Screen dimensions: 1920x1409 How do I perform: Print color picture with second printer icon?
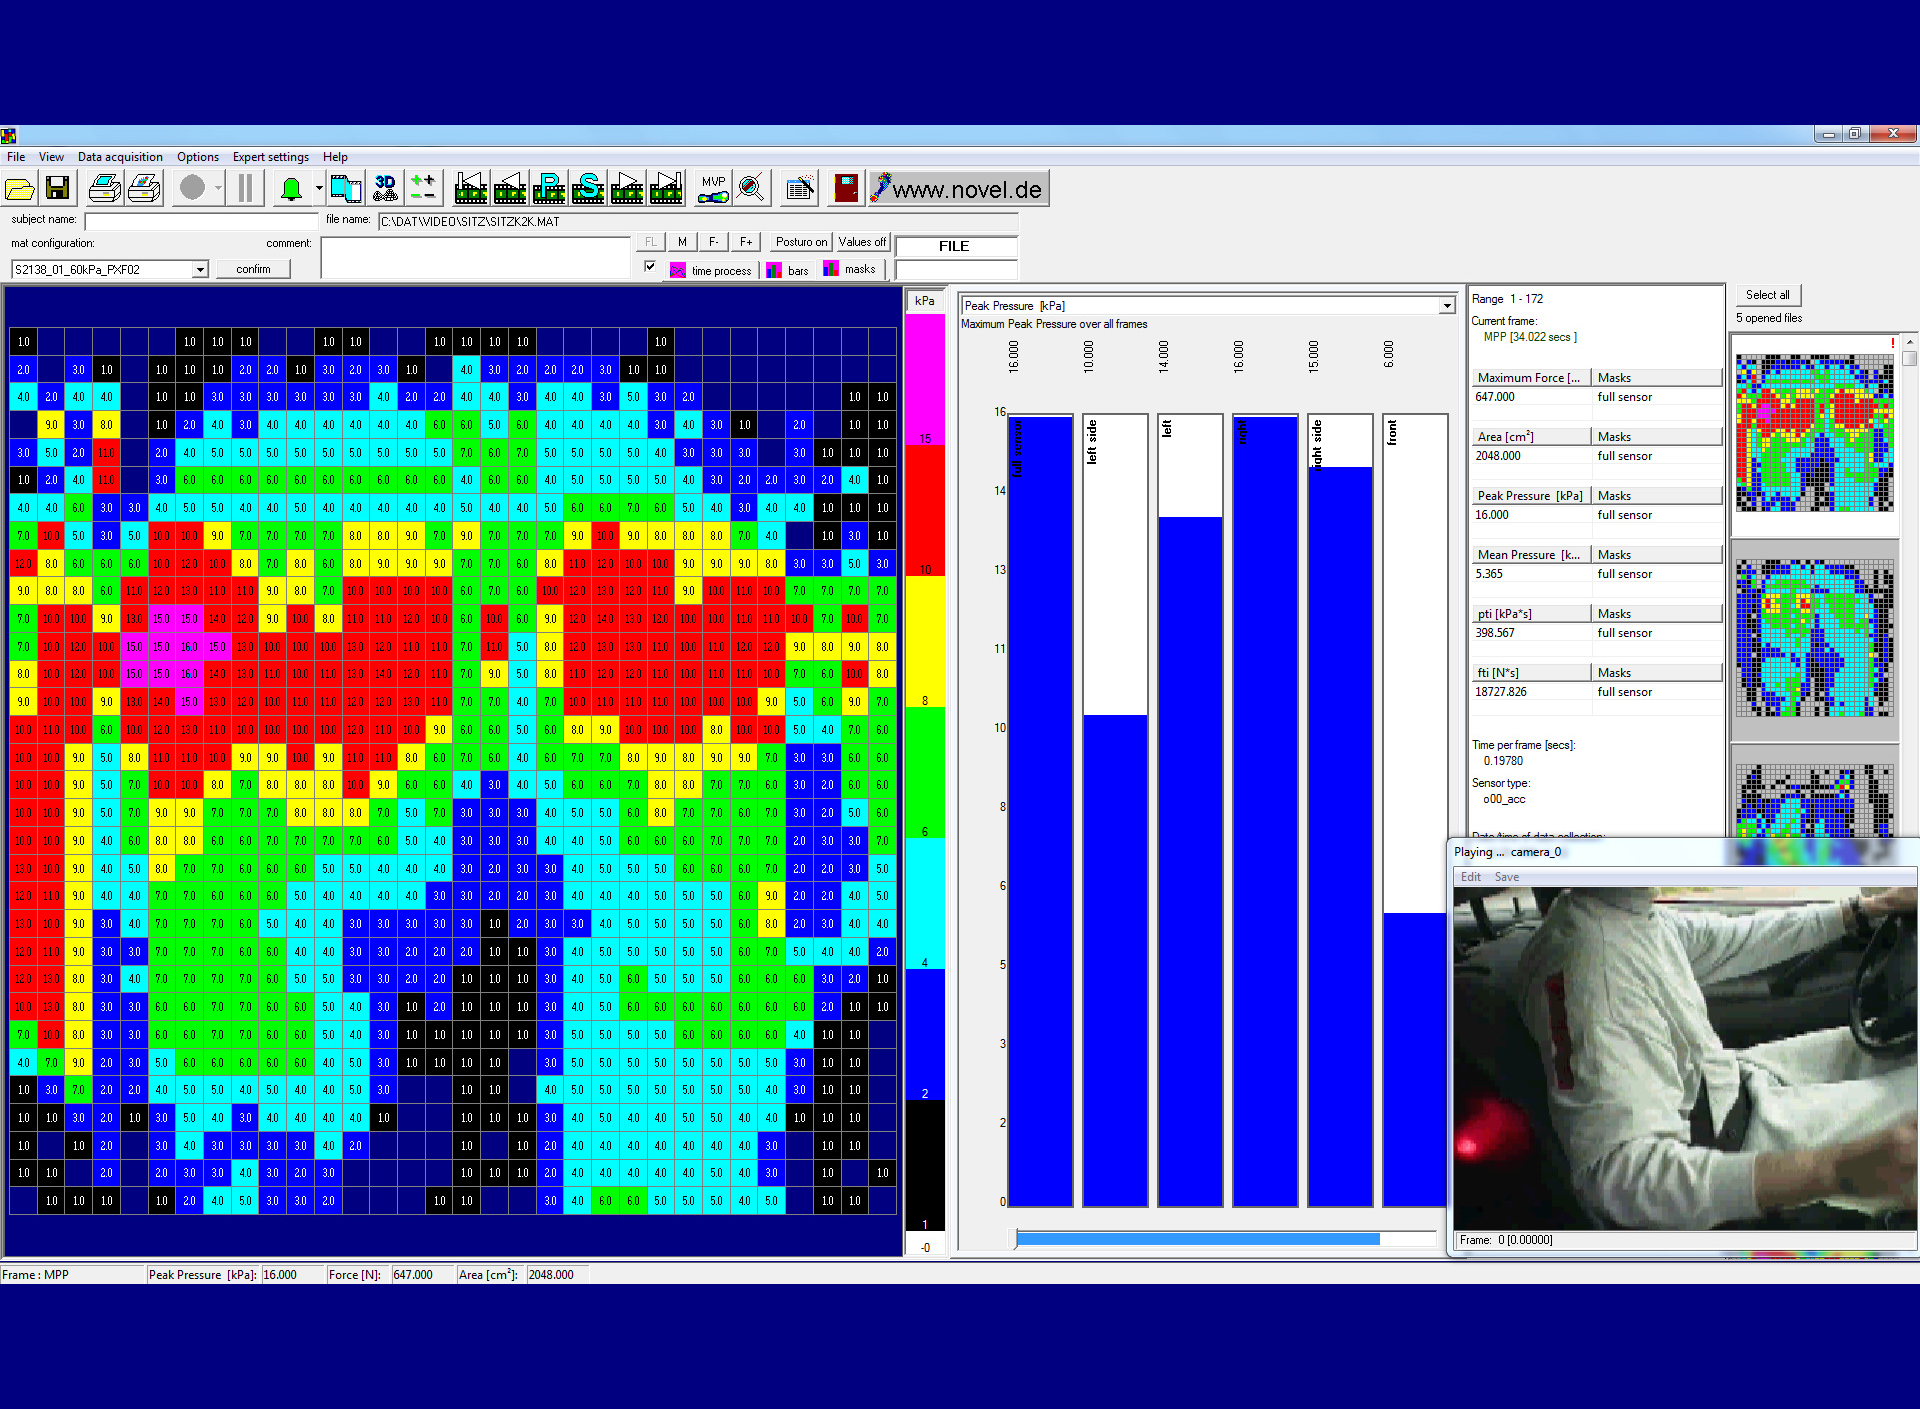[146, 189]
